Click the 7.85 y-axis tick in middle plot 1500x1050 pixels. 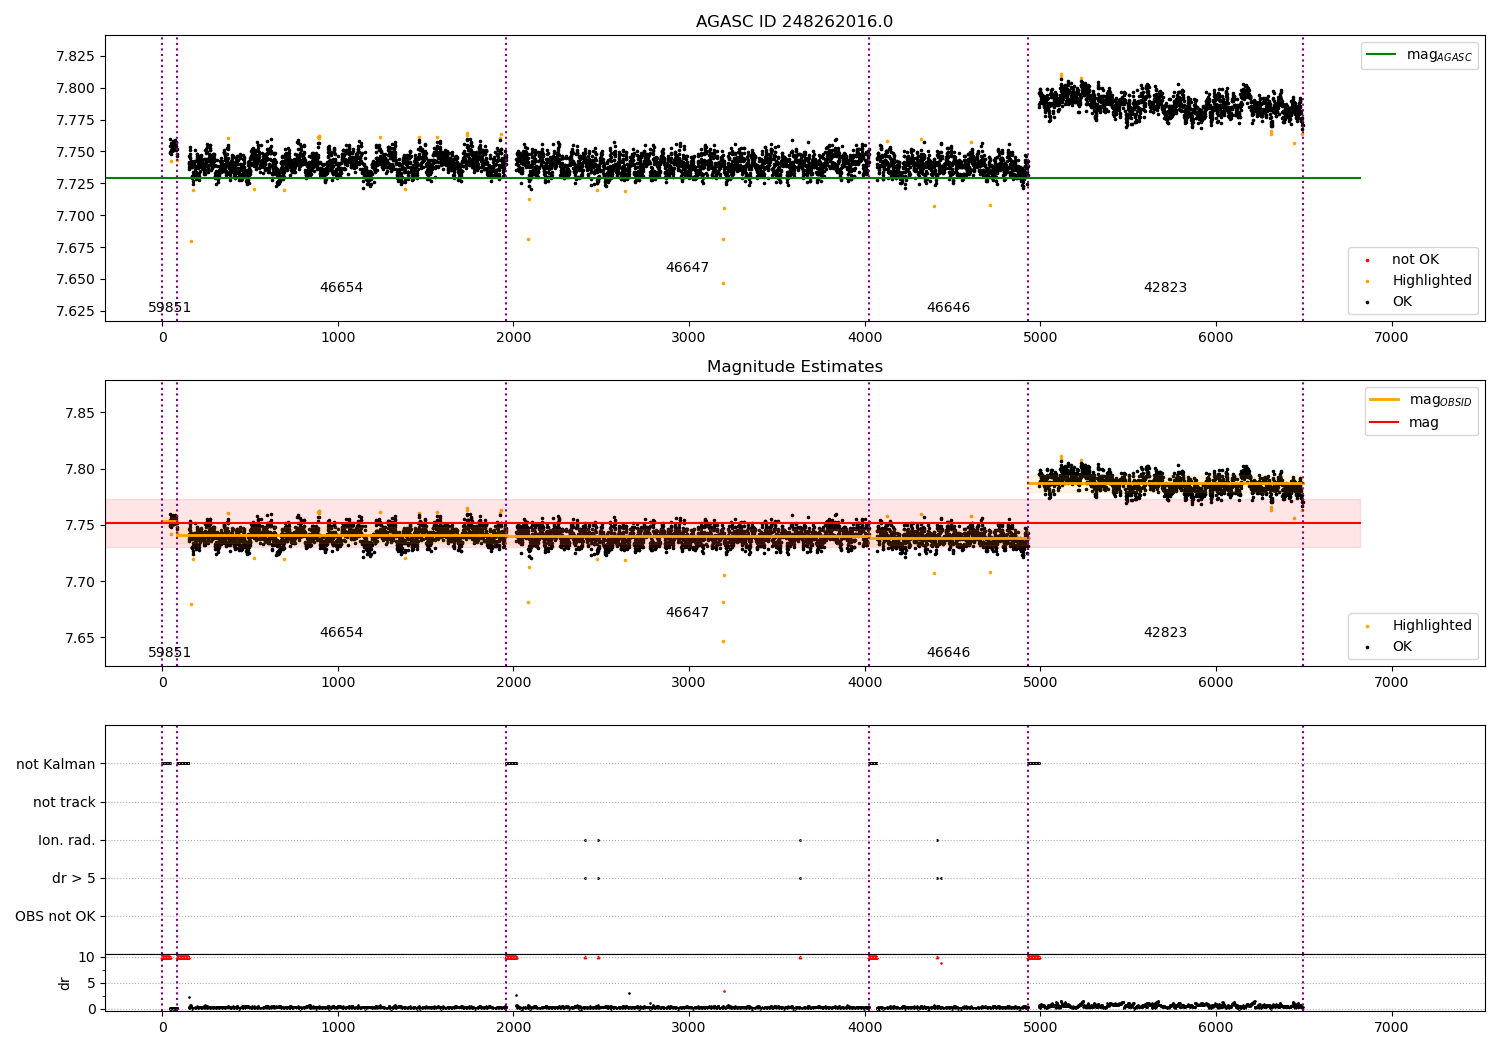coord(80,413)
